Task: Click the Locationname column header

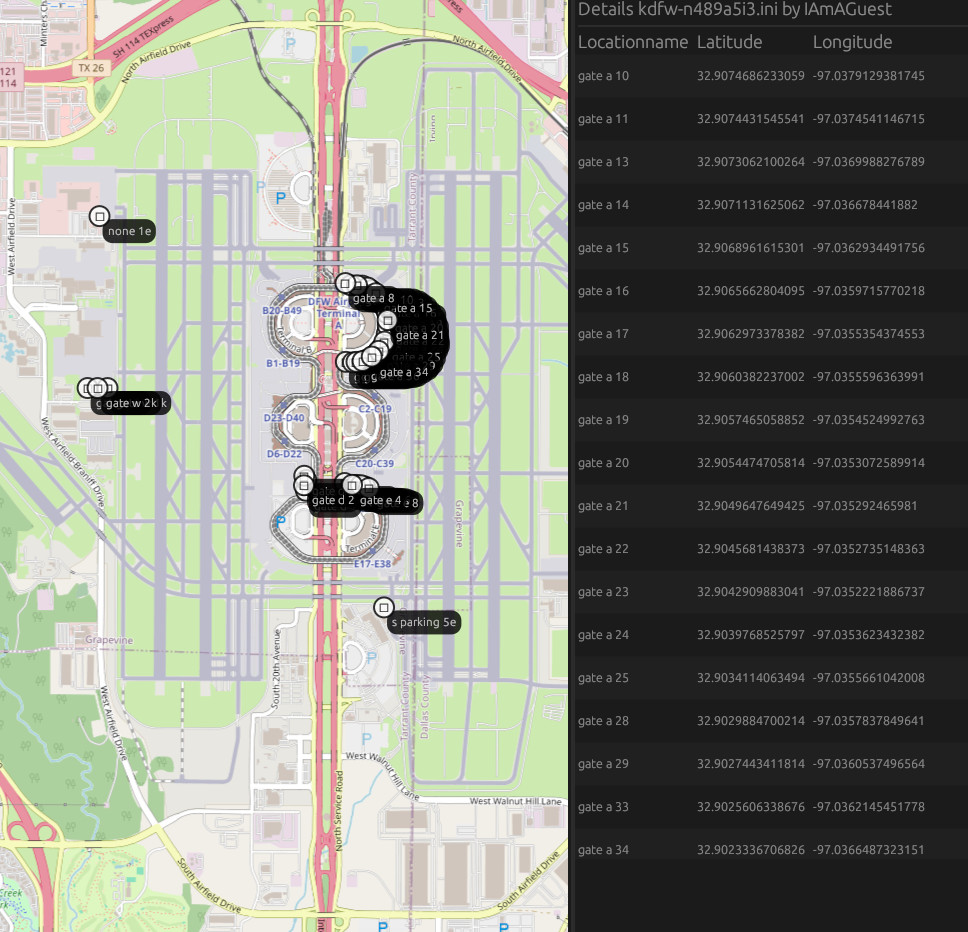Action: pos(633,42)
